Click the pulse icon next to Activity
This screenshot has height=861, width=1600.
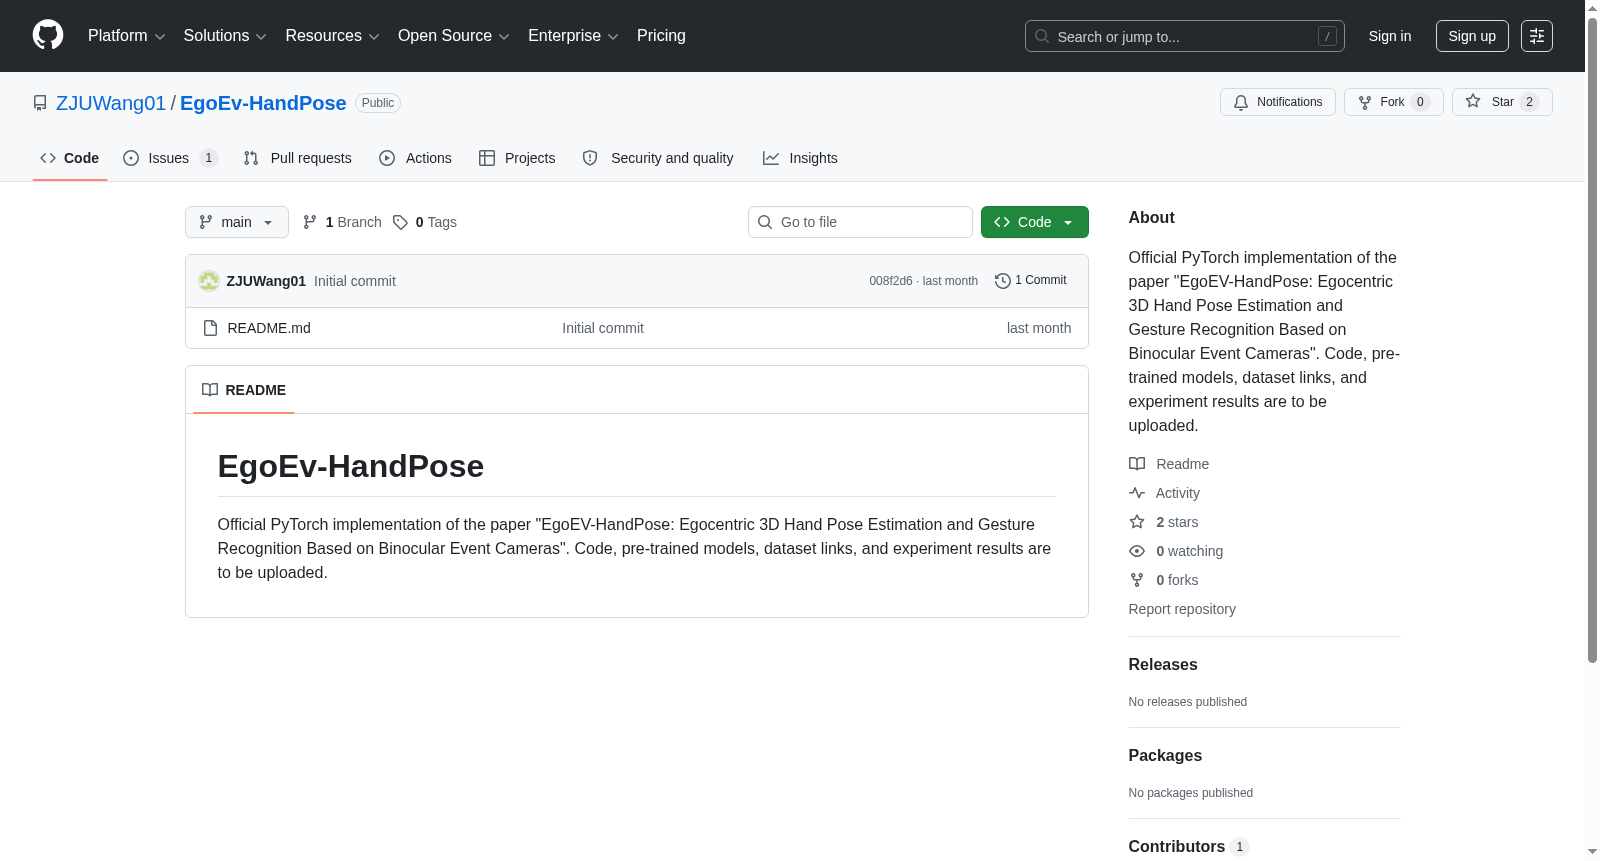[1137, 493]
